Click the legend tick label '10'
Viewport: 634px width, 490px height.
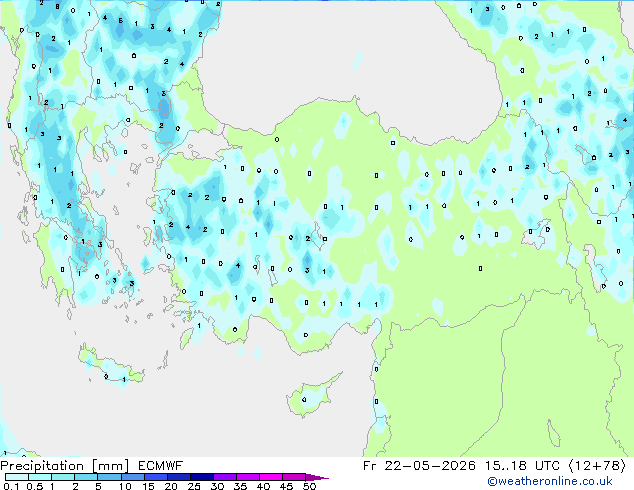(125, 486)
